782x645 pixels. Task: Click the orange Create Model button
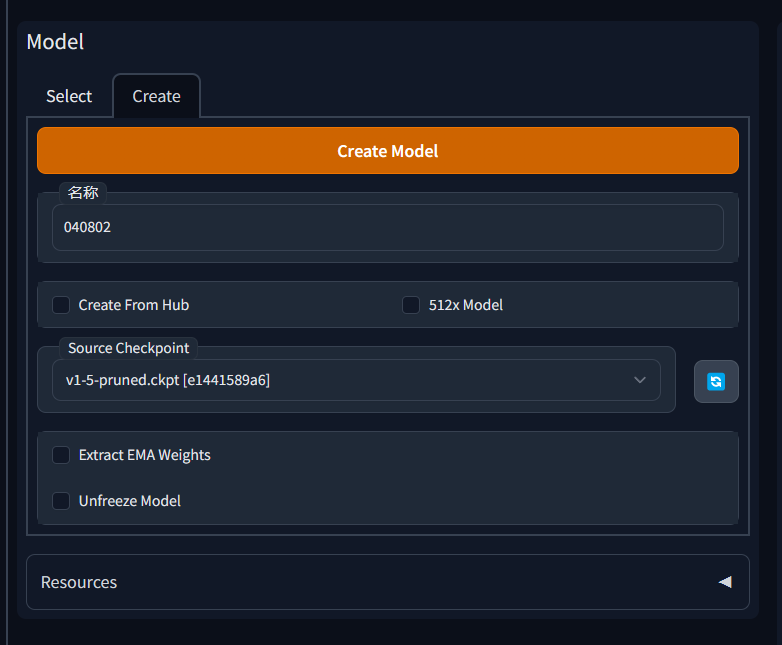pos(388,151)
